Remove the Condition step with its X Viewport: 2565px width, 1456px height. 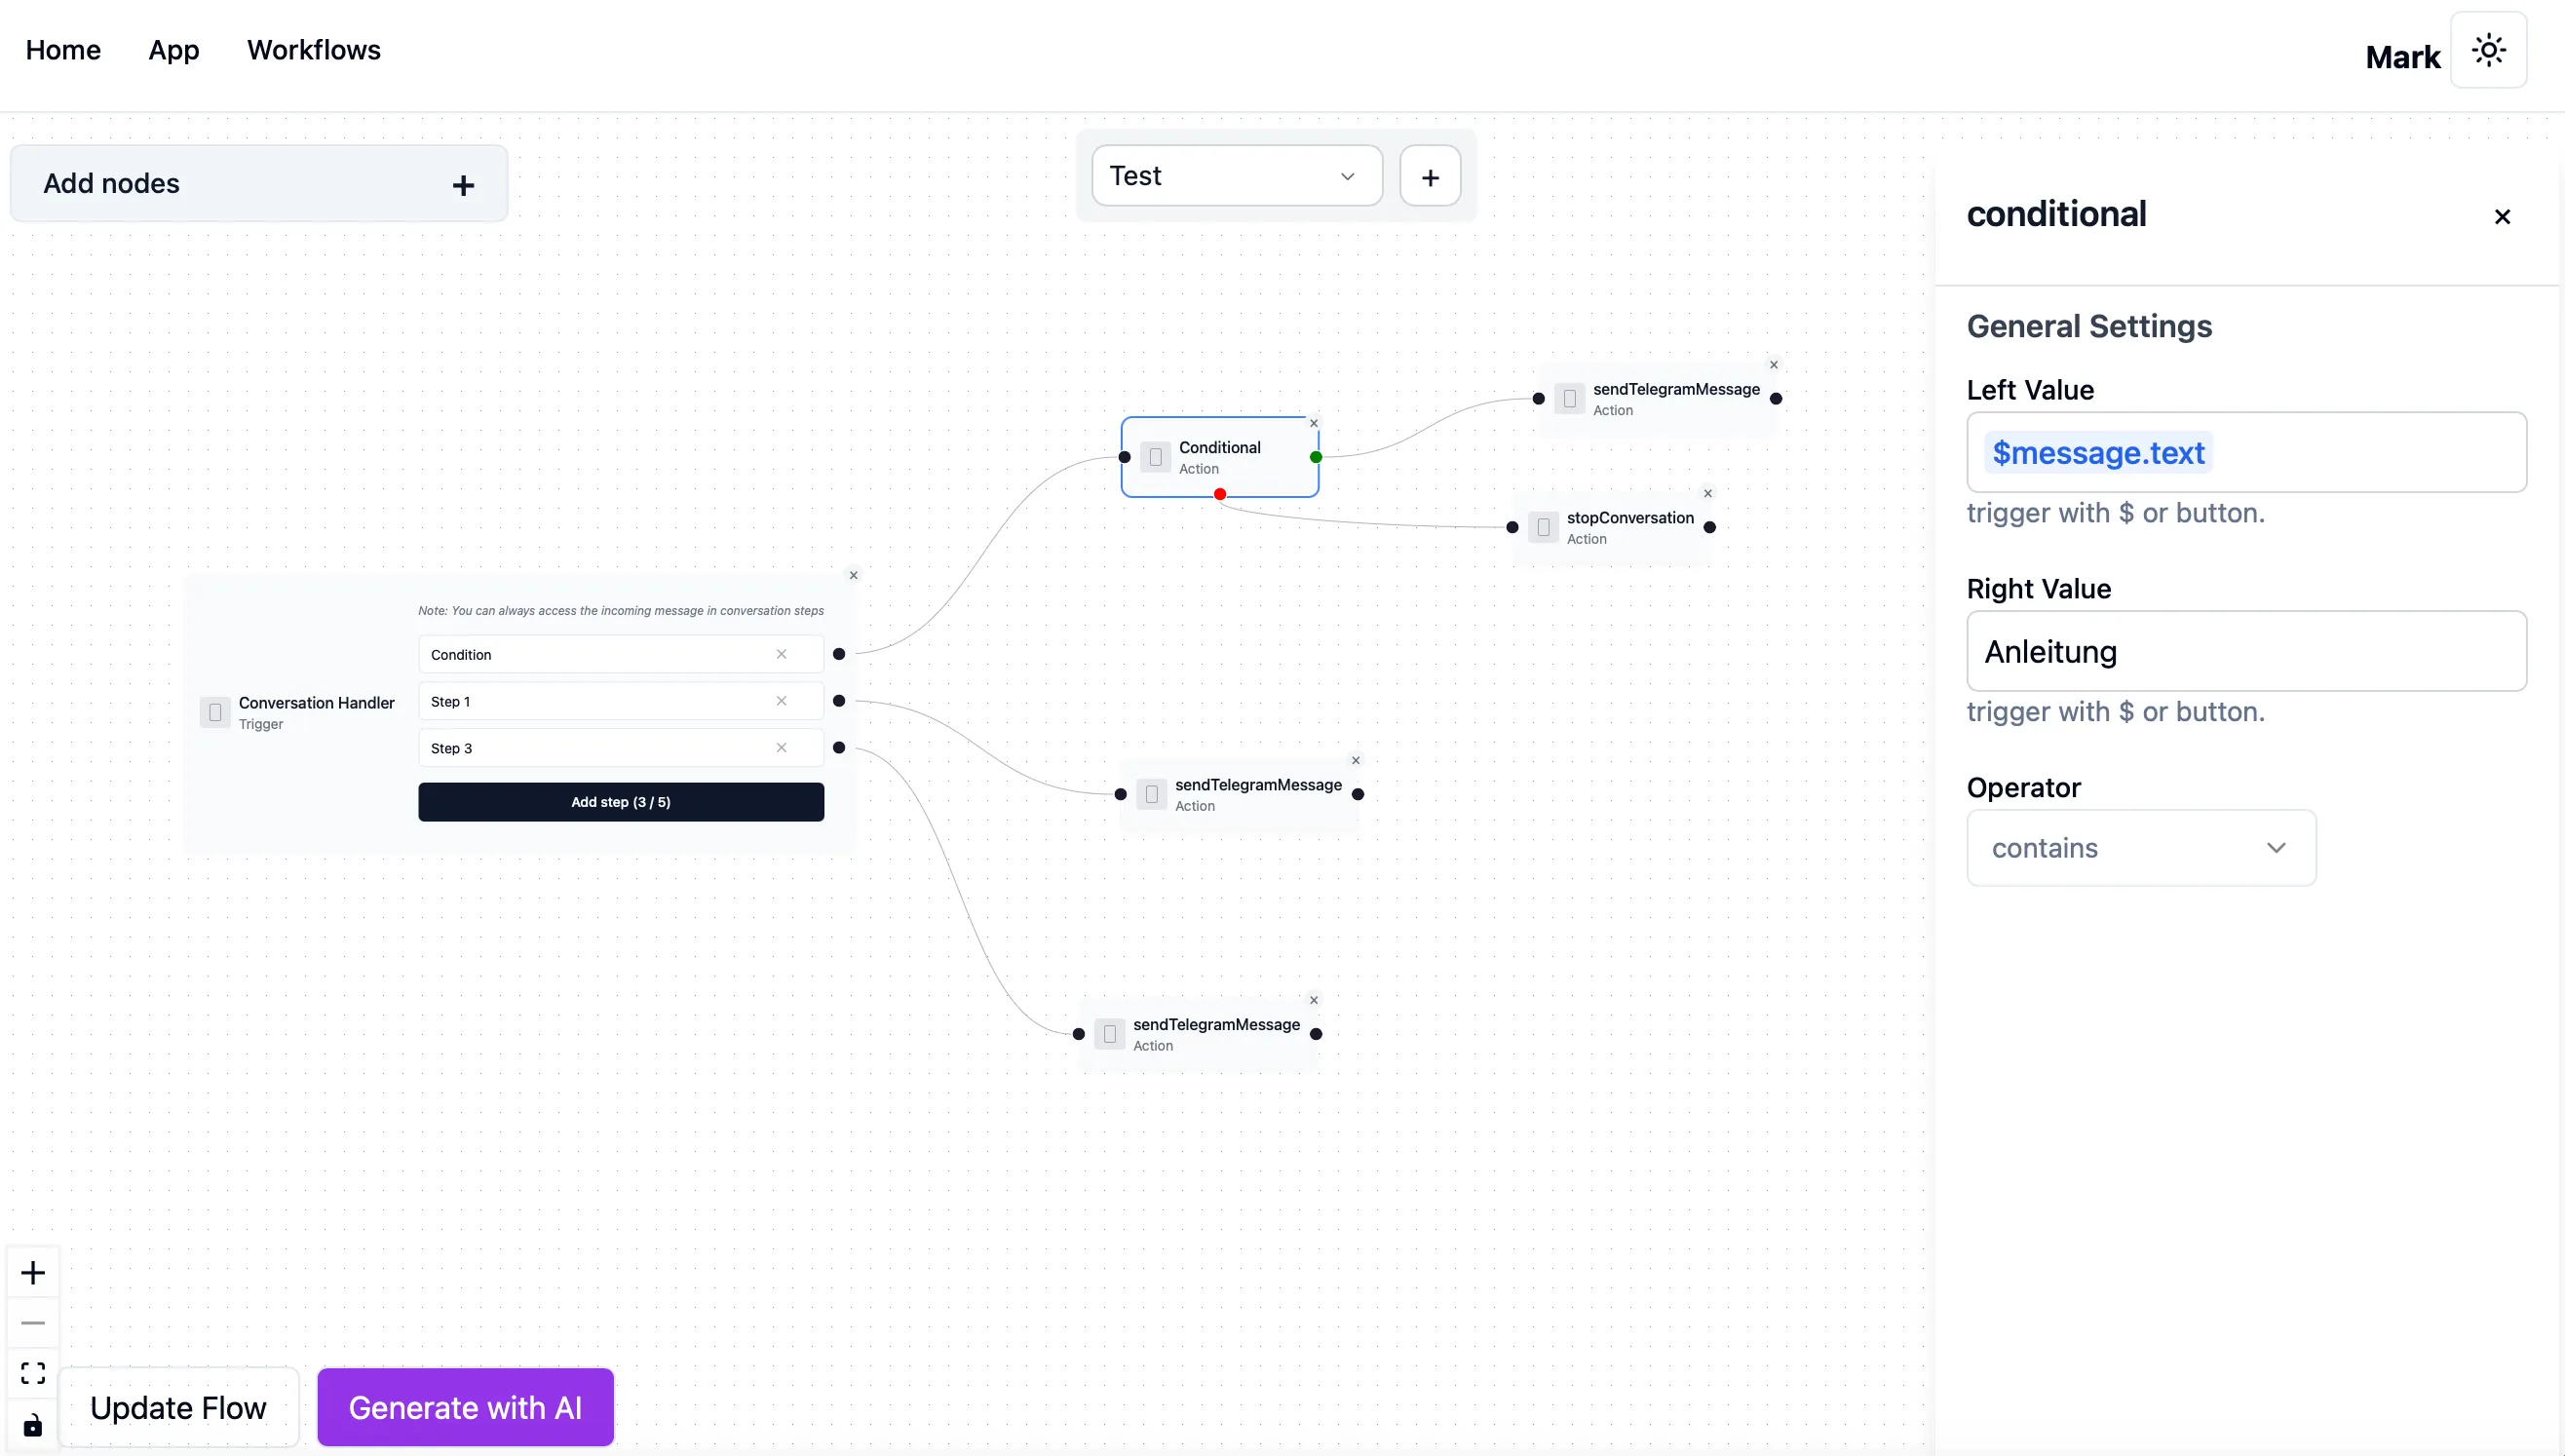pyautogui.click(x=781, y=654)
